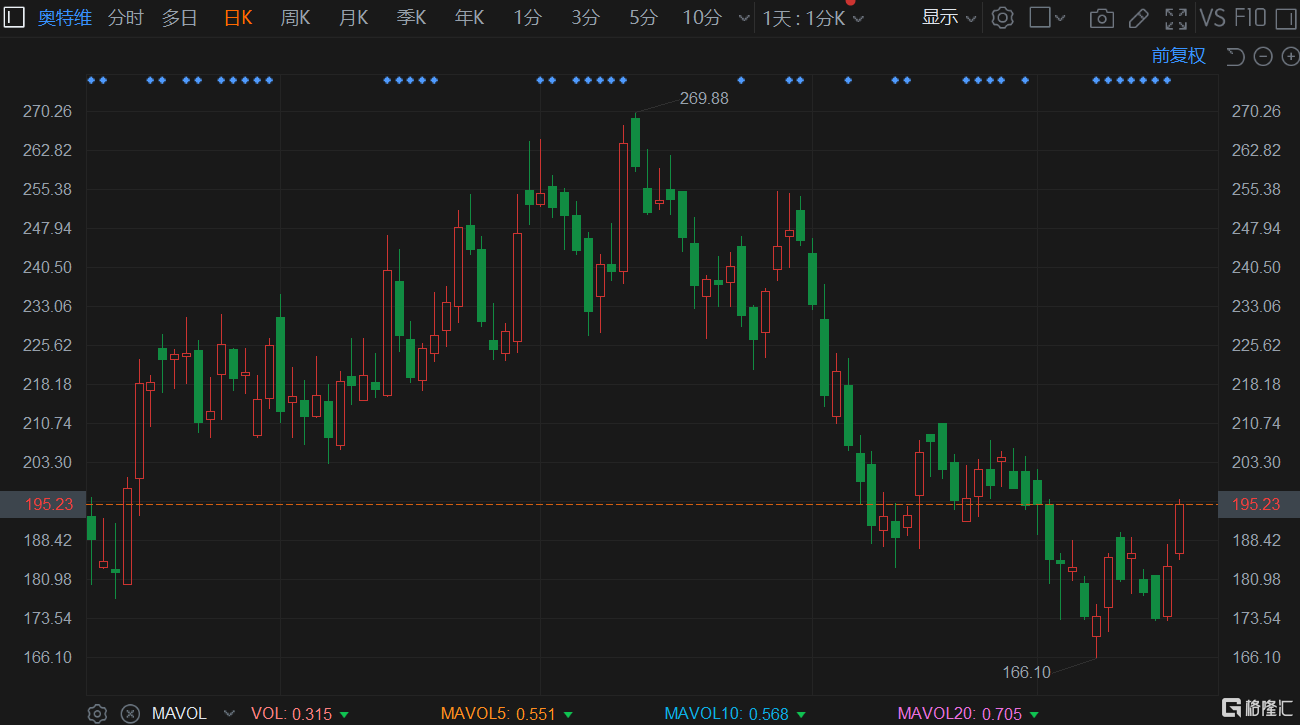Open the 1天:1分K dropdown
The height and width of the screenshot is (725, 1300).
coord(813,18)
